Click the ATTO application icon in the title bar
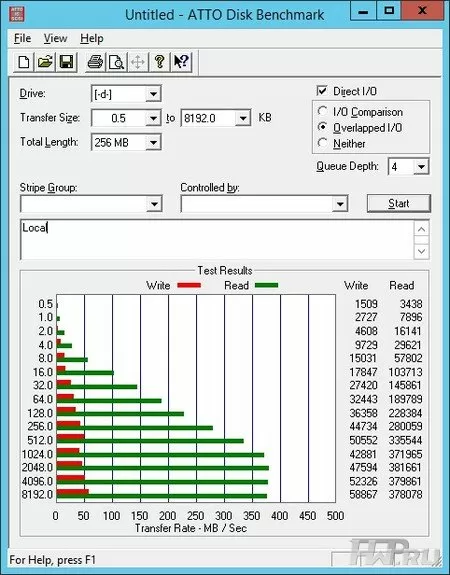 point(17,14)
